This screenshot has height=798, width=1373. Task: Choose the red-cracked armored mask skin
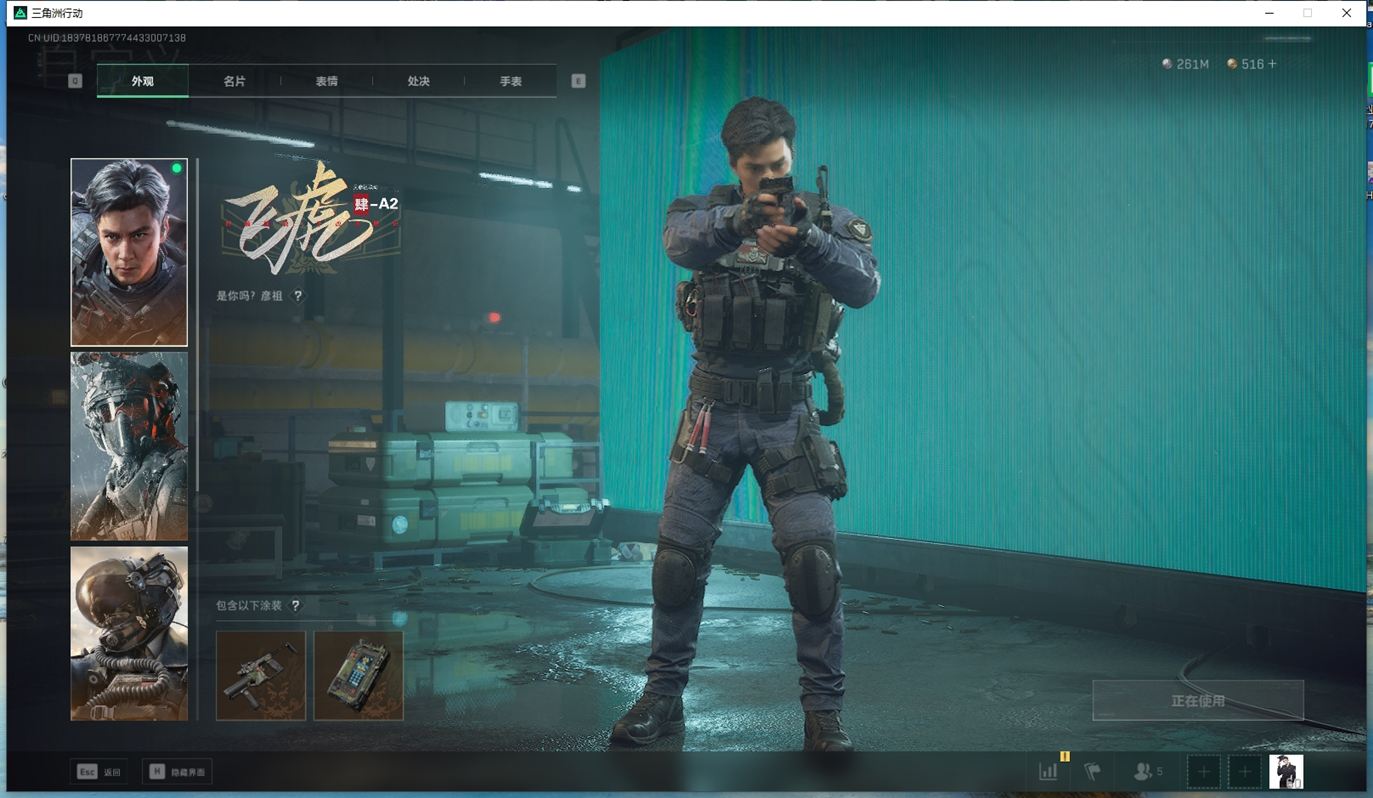tap(129, 446)
